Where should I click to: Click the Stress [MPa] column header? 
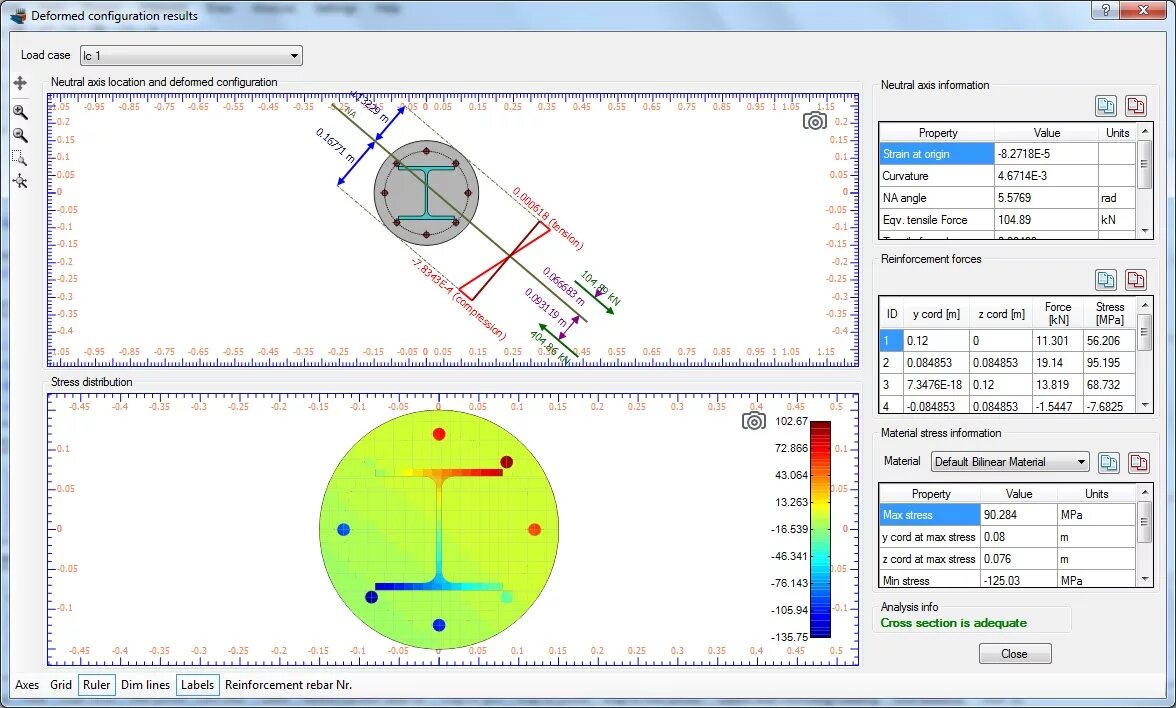(1109, 314)
